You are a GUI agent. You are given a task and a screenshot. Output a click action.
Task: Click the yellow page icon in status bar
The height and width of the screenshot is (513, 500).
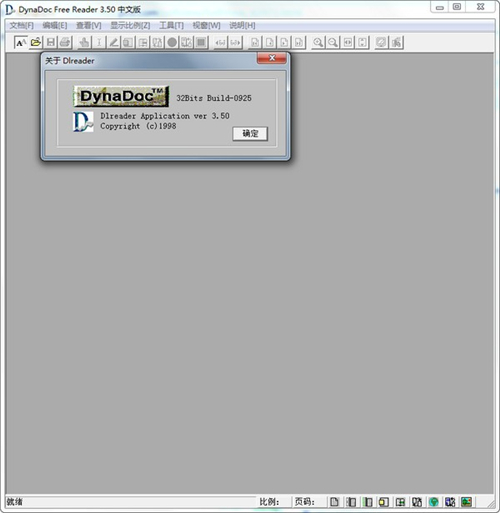point(384,502)
